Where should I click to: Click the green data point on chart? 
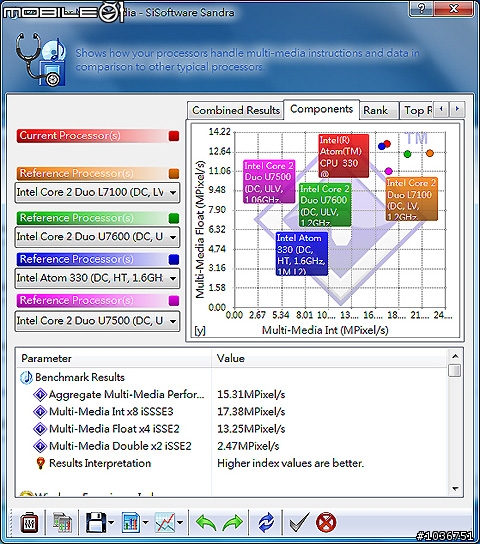(408, 154)
